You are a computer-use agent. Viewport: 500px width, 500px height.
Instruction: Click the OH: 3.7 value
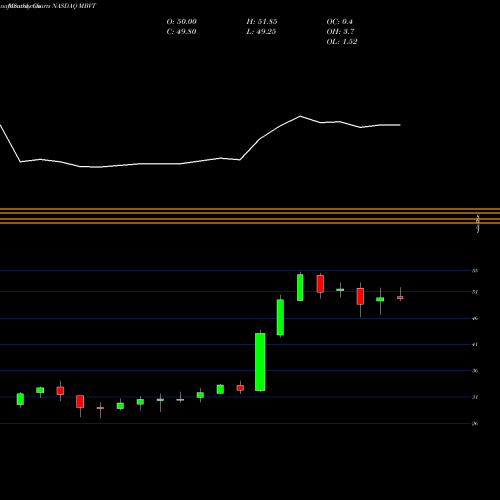pyautogui.click(x=340, y=32)
